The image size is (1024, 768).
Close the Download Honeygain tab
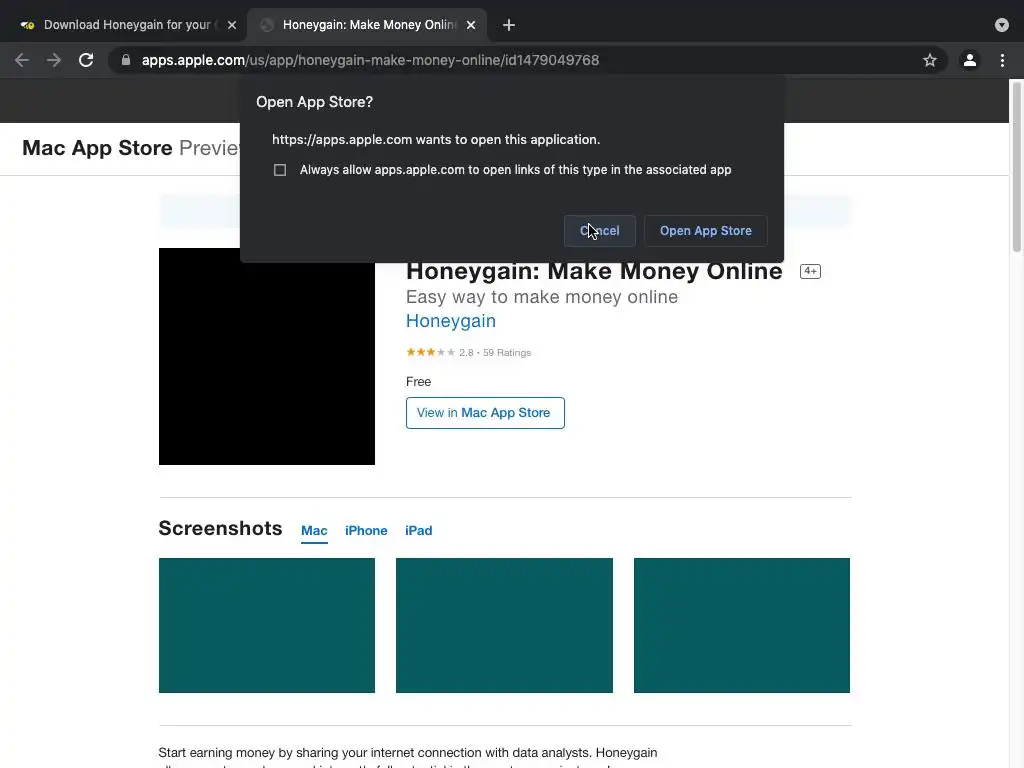pos(232,25)
